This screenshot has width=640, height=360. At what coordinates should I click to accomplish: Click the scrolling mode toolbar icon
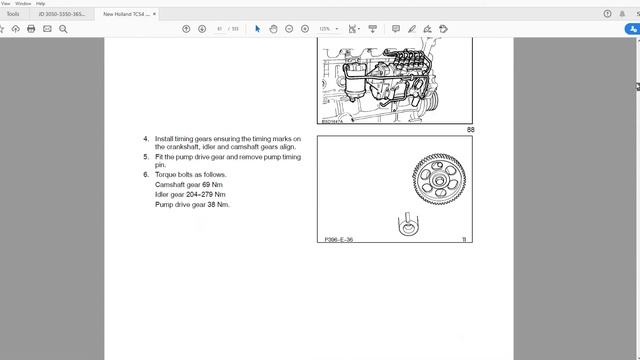click(x=372, y=29)
